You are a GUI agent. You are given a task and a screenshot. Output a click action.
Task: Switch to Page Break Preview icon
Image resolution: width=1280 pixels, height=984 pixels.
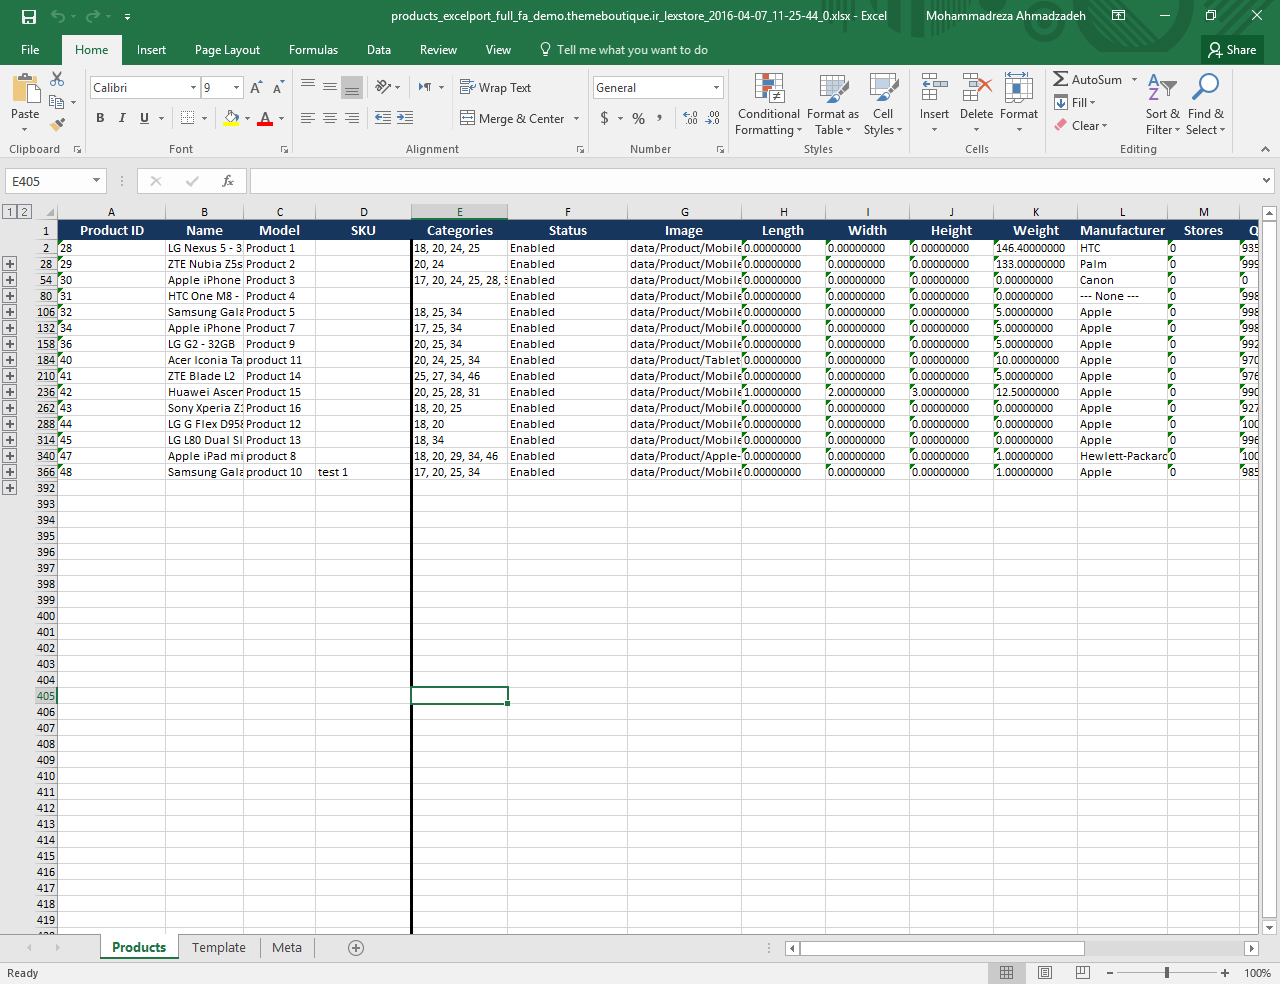click(x=1083, y=973)
